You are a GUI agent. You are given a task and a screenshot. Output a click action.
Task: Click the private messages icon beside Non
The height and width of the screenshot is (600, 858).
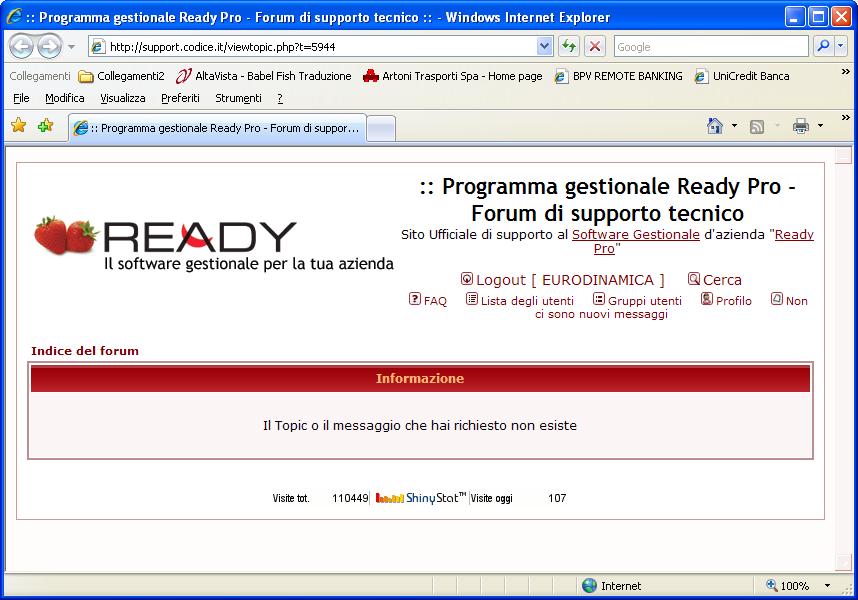tap(776, 299)
